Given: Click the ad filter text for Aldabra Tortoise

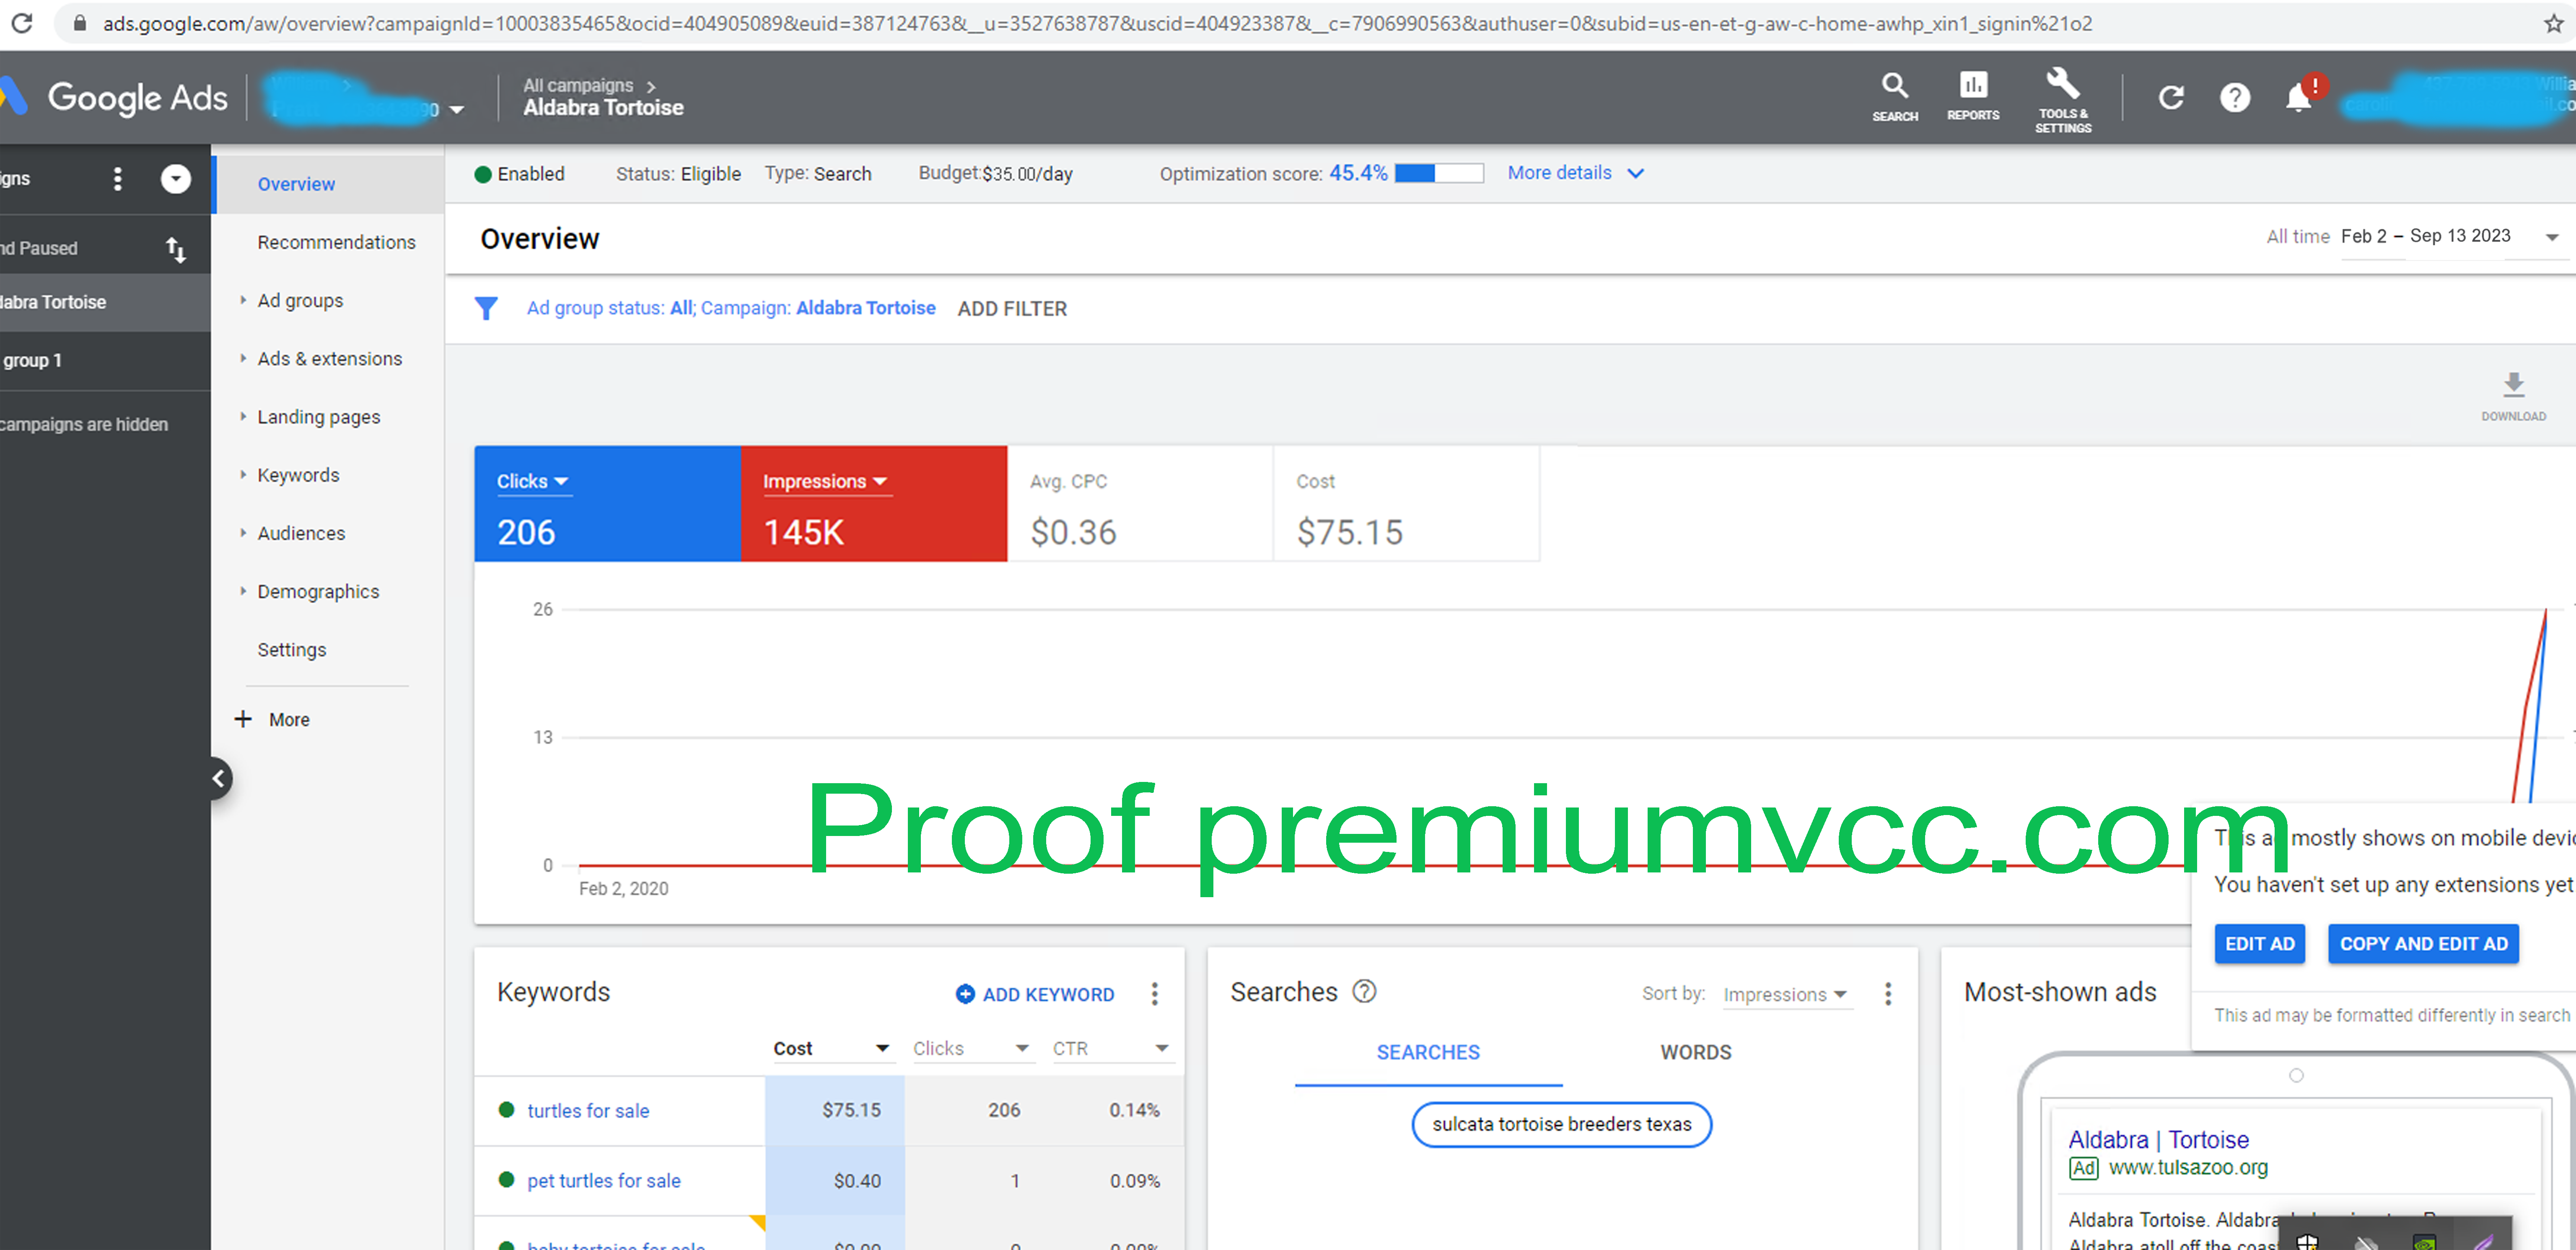Looking at the screenshot, I should (x=731, y=308).
